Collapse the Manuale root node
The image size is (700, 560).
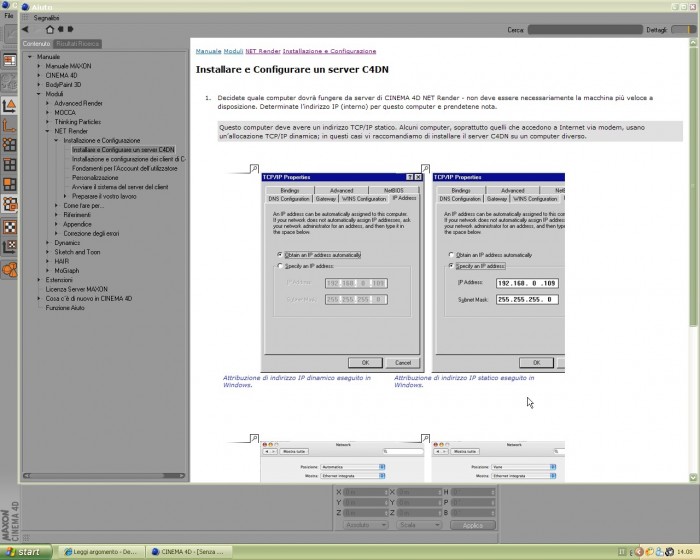(30, 57)
